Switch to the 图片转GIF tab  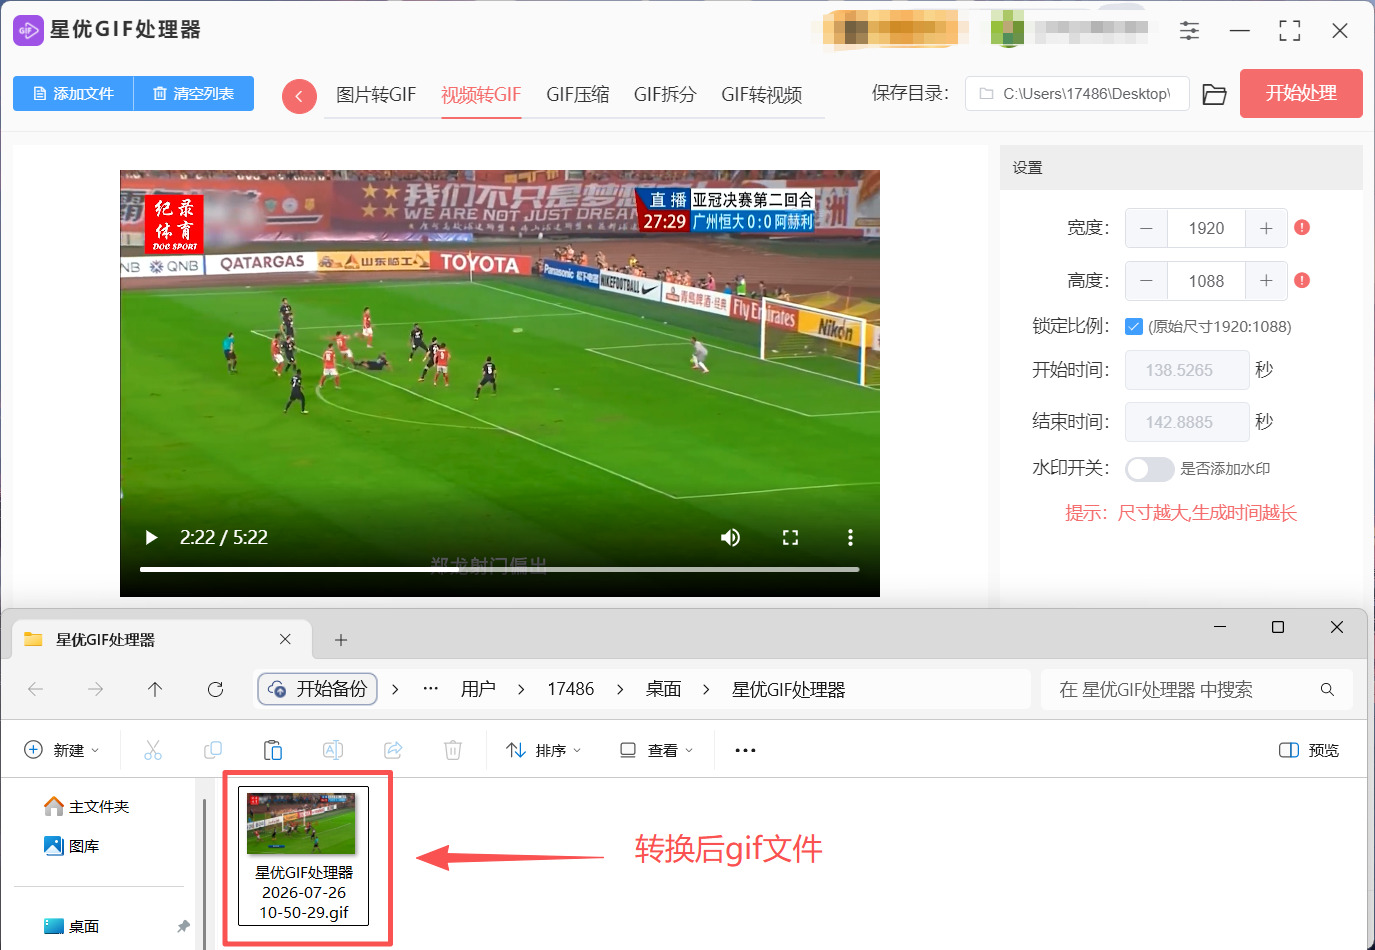point(376,95)
